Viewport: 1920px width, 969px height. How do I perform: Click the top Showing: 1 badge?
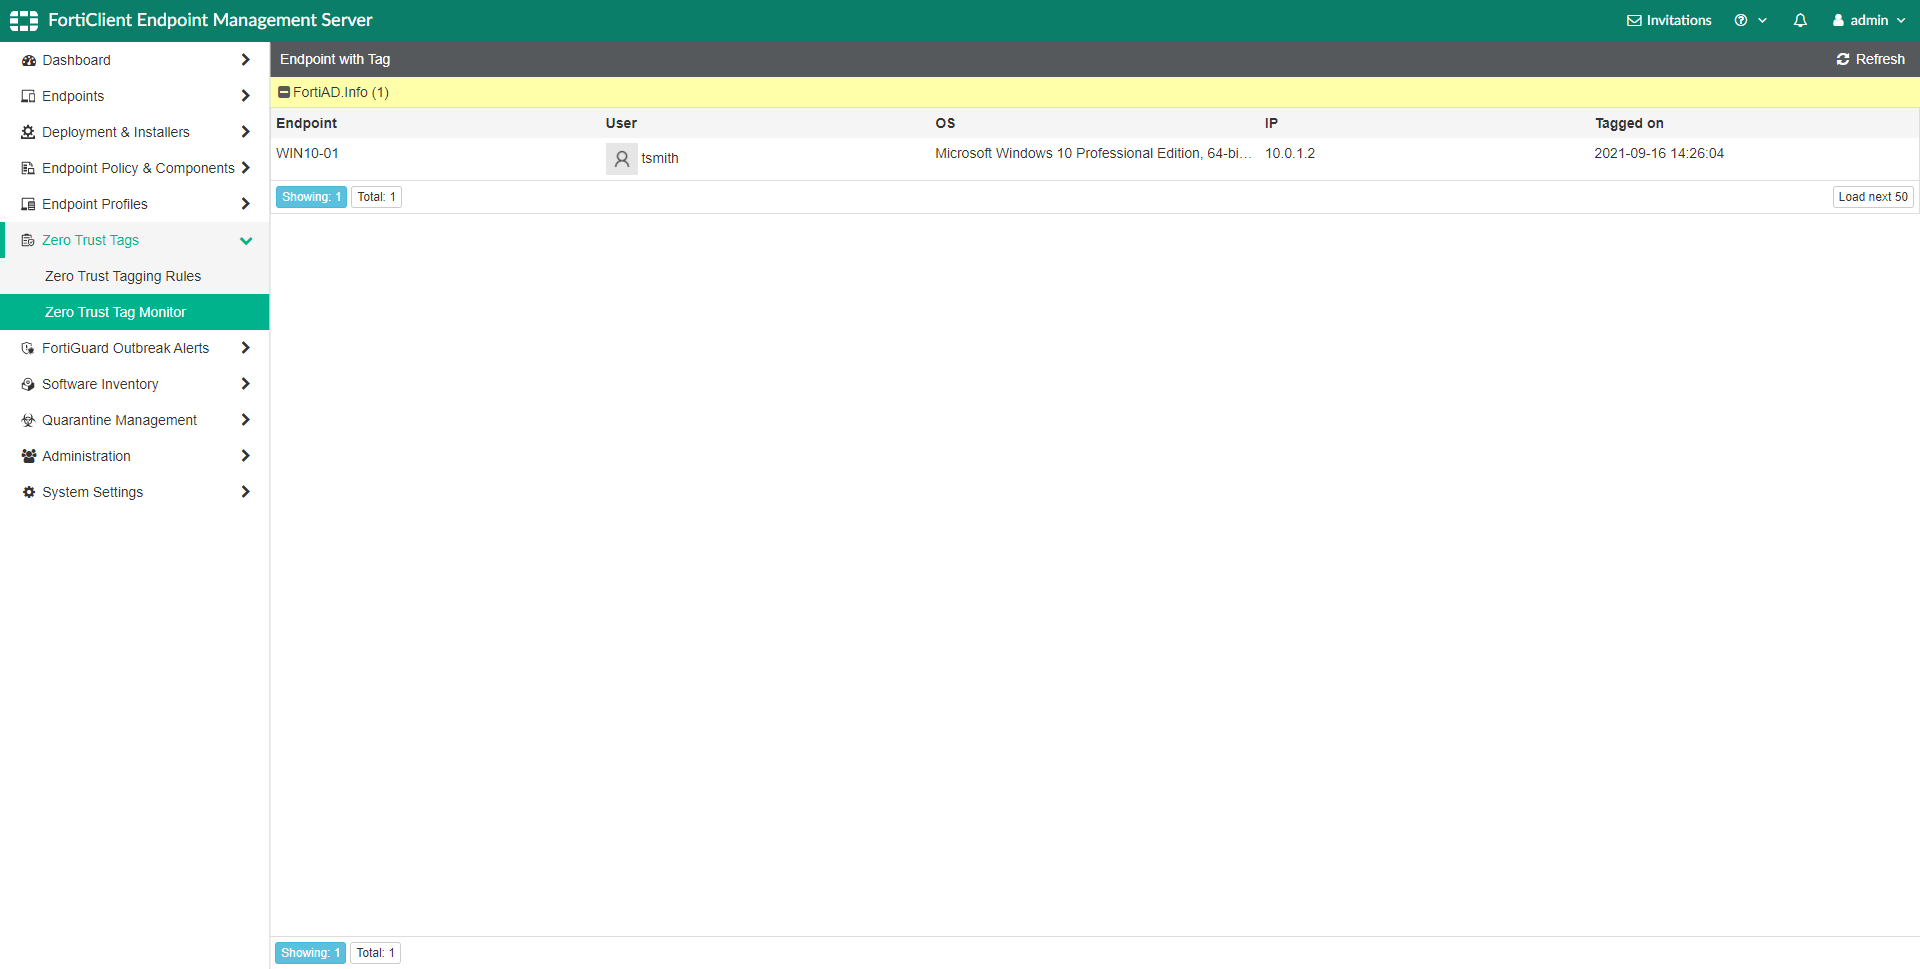coord(311,197)
